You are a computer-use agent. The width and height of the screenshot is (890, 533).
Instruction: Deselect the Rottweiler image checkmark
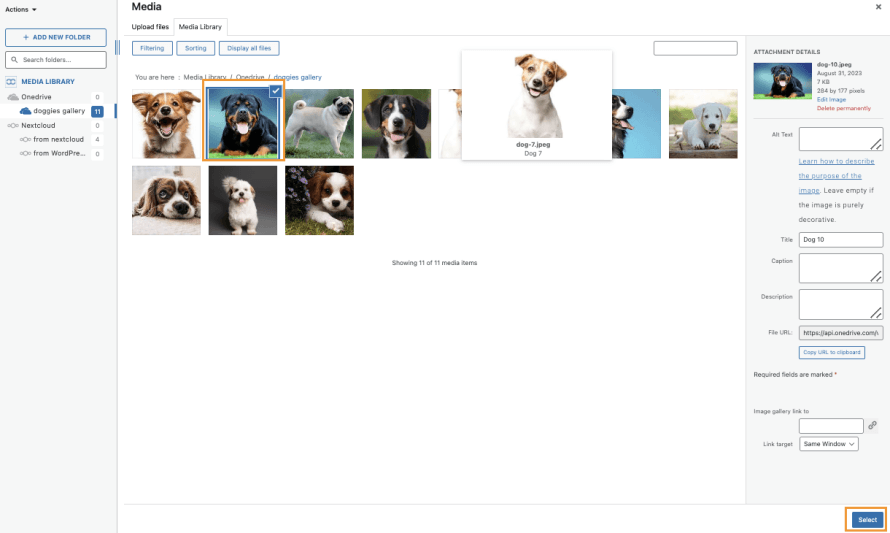pyautogui.click(x=275, y=90)
